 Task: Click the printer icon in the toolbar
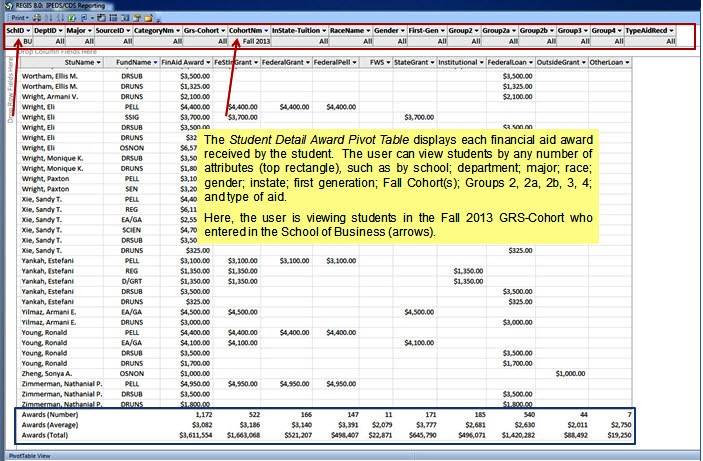click(37, 18)
